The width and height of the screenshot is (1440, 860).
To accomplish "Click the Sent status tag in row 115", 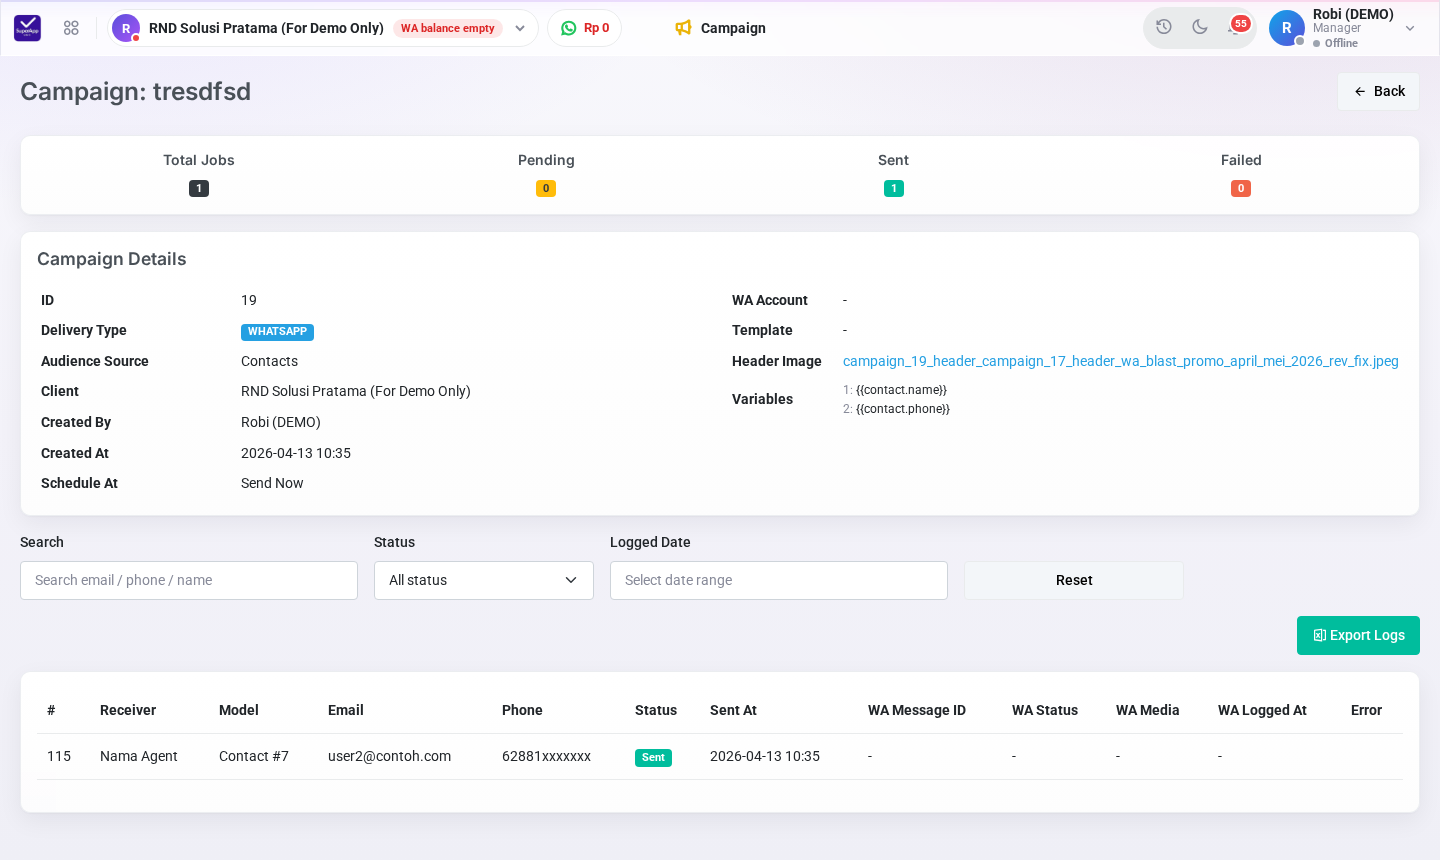I will pos(653,758).
